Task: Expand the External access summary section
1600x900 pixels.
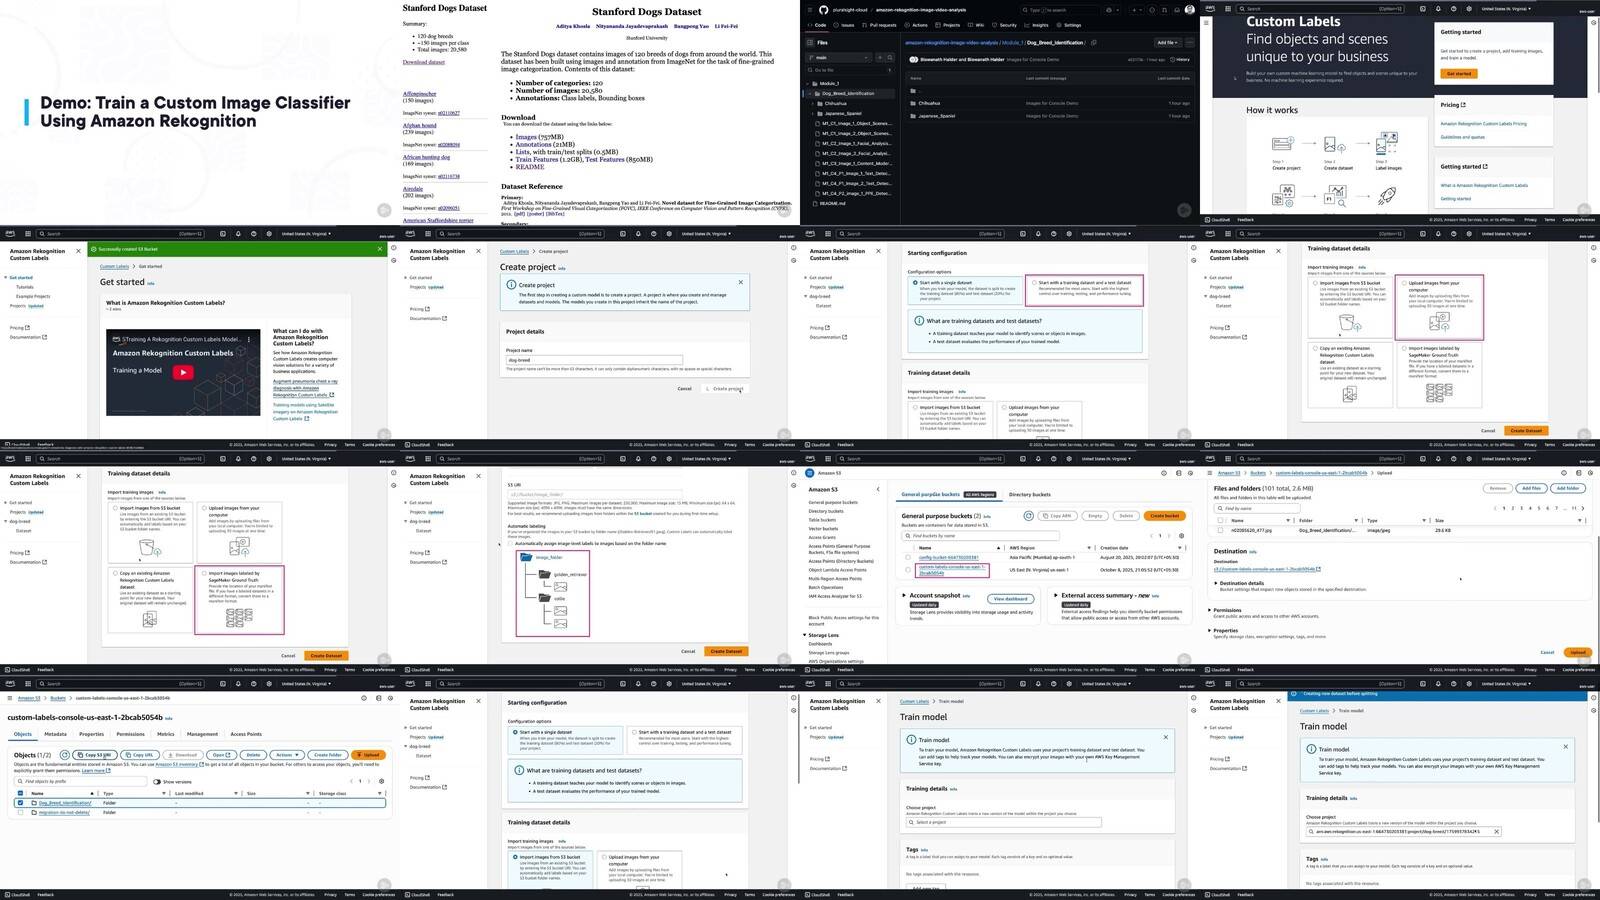Action: click(1056, 596)
